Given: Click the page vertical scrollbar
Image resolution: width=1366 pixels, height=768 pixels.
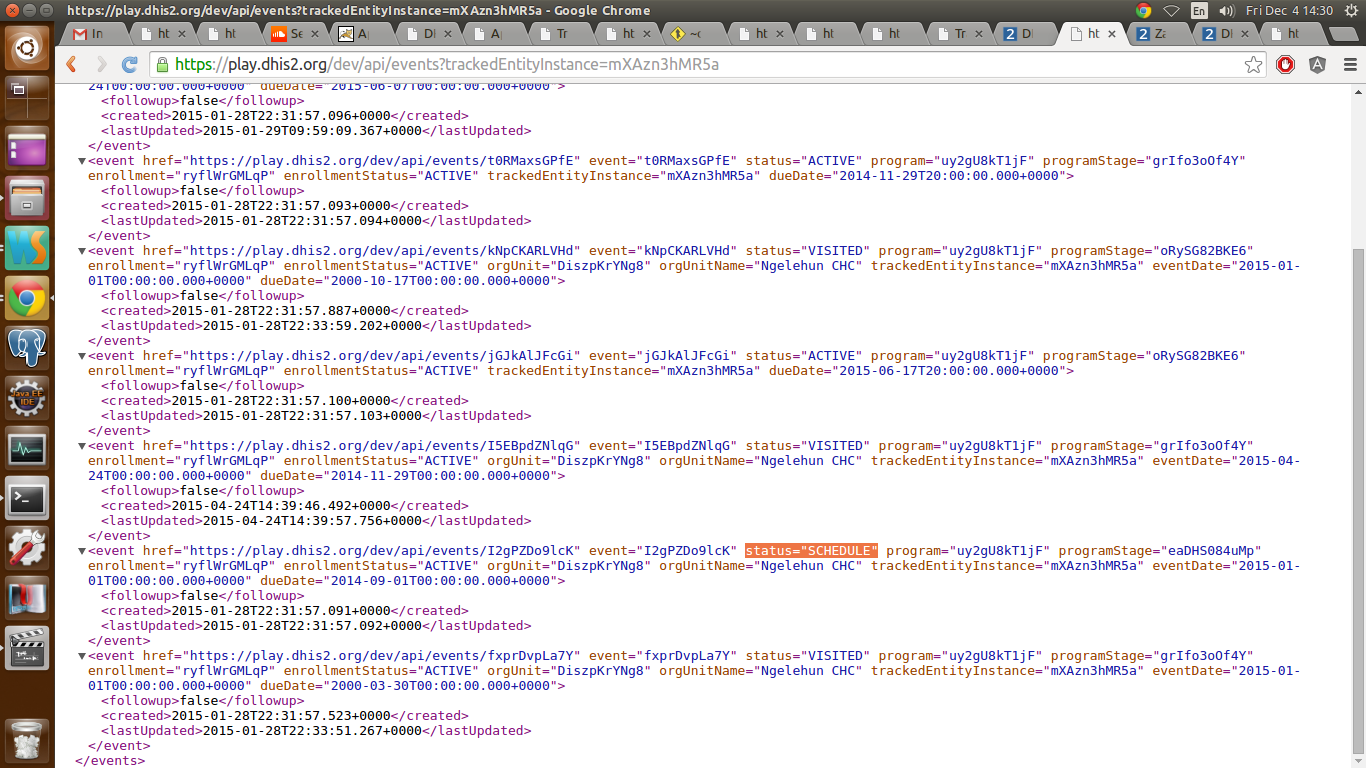Looking at the screenshot, I should pos(1357,500).
